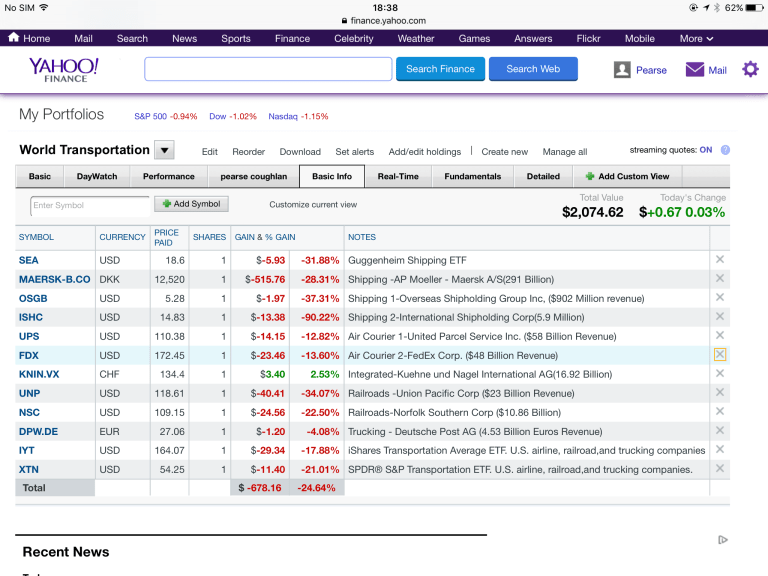The image size is (768, 576).
Task: Open Finance in the top navigation
Action: 292,38
